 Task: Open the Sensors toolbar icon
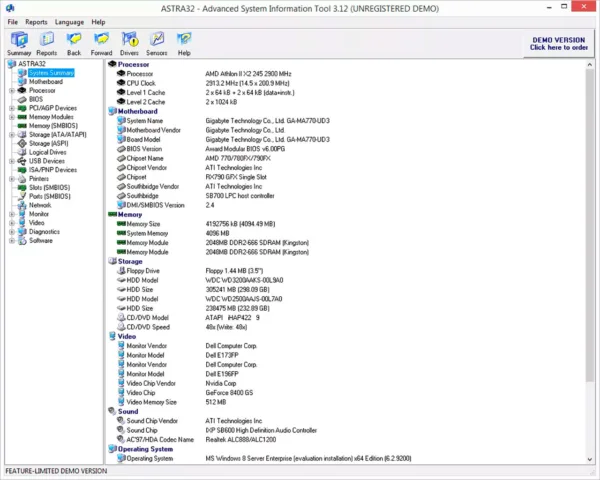[157, 44]
